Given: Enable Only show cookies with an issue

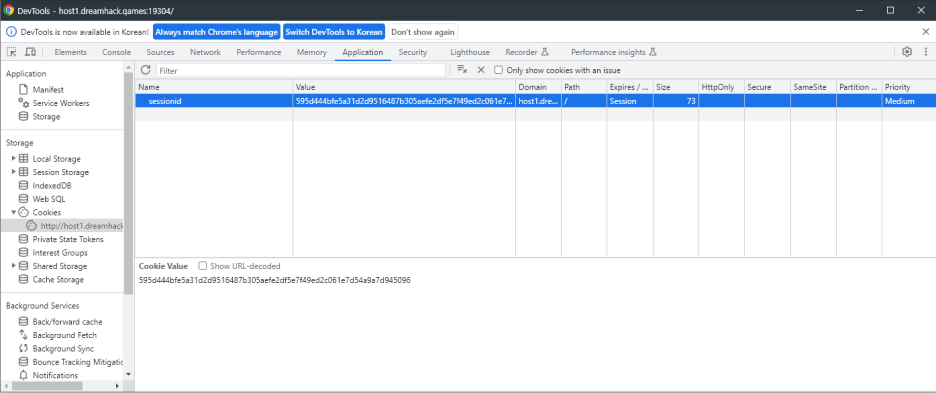Looking at the screenshot, I should pyautogui.click(x=498, y=70).
